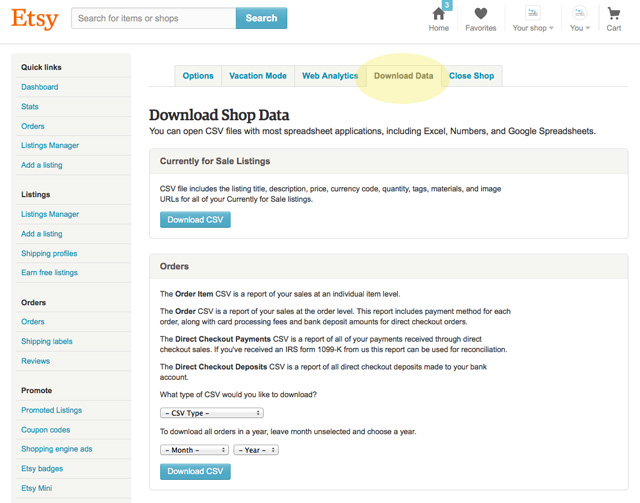Click the Listings sidebar heading
This screenshot has width=640, height=503.
coord(36,194)
